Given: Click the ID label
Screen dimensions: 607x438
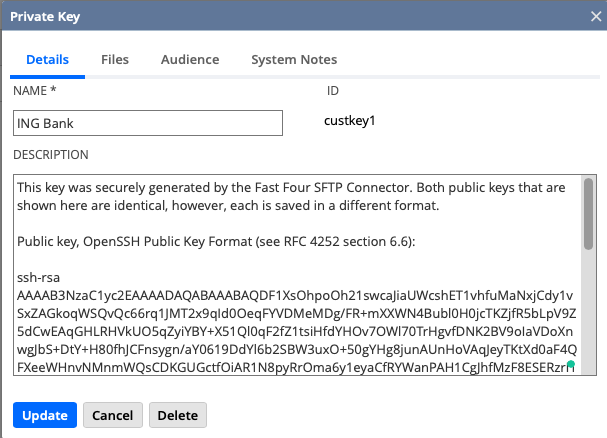Looking at the screenshot, I should (333, 91).
